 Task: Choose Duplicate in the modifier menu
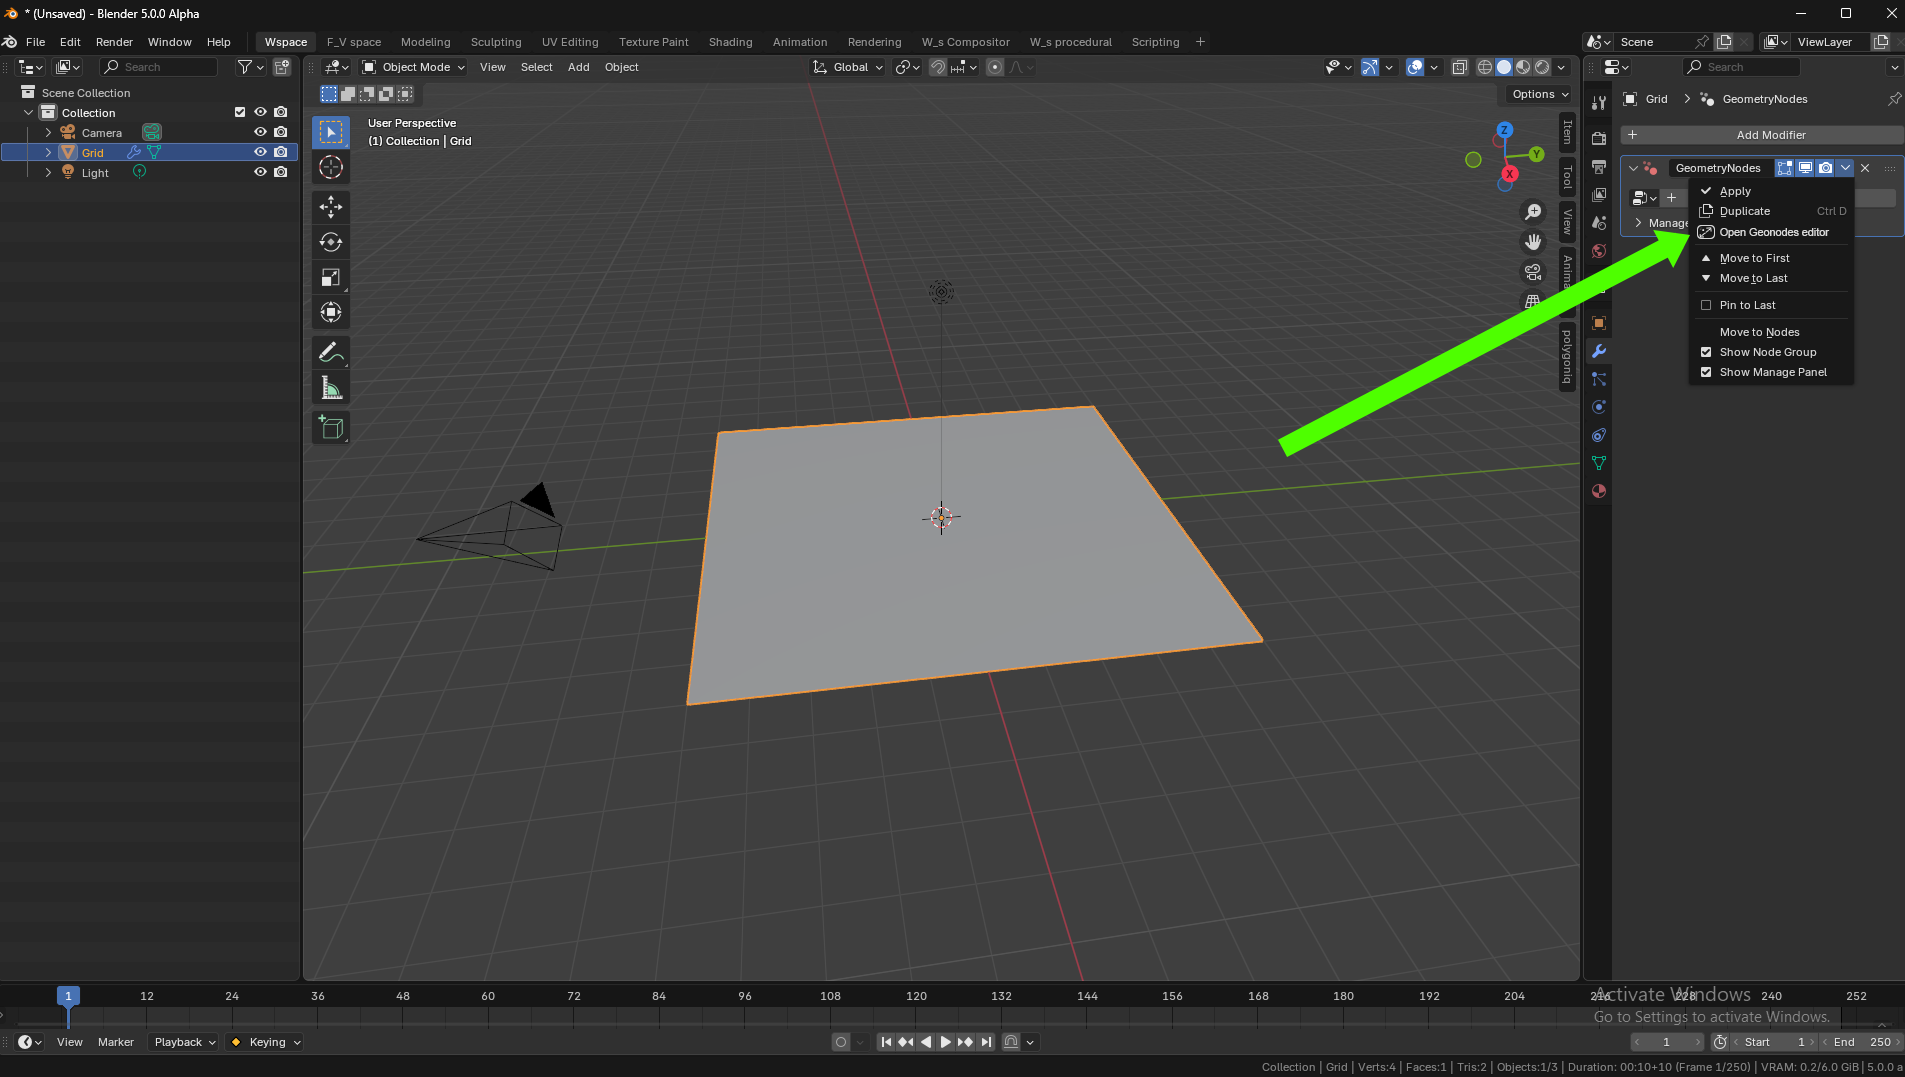click(x=1772, y=211)
